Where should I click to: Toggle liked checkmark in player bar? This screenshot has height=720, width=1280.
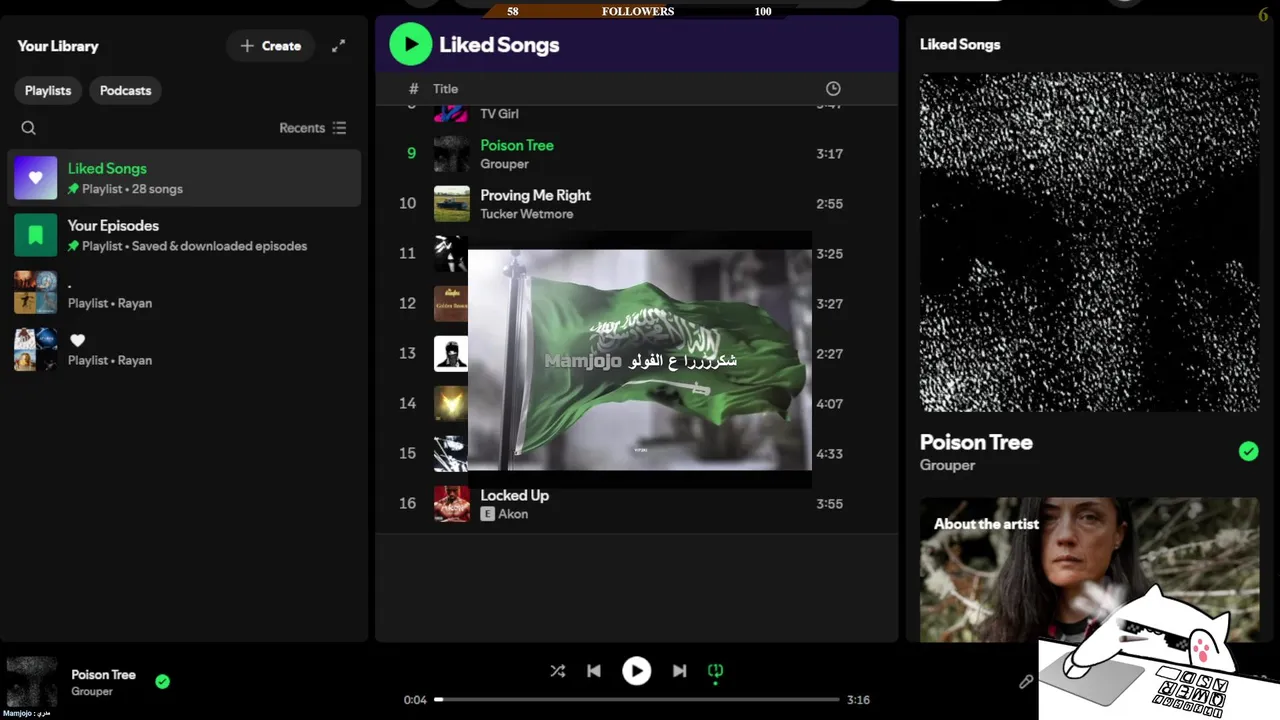pos(162,682)
